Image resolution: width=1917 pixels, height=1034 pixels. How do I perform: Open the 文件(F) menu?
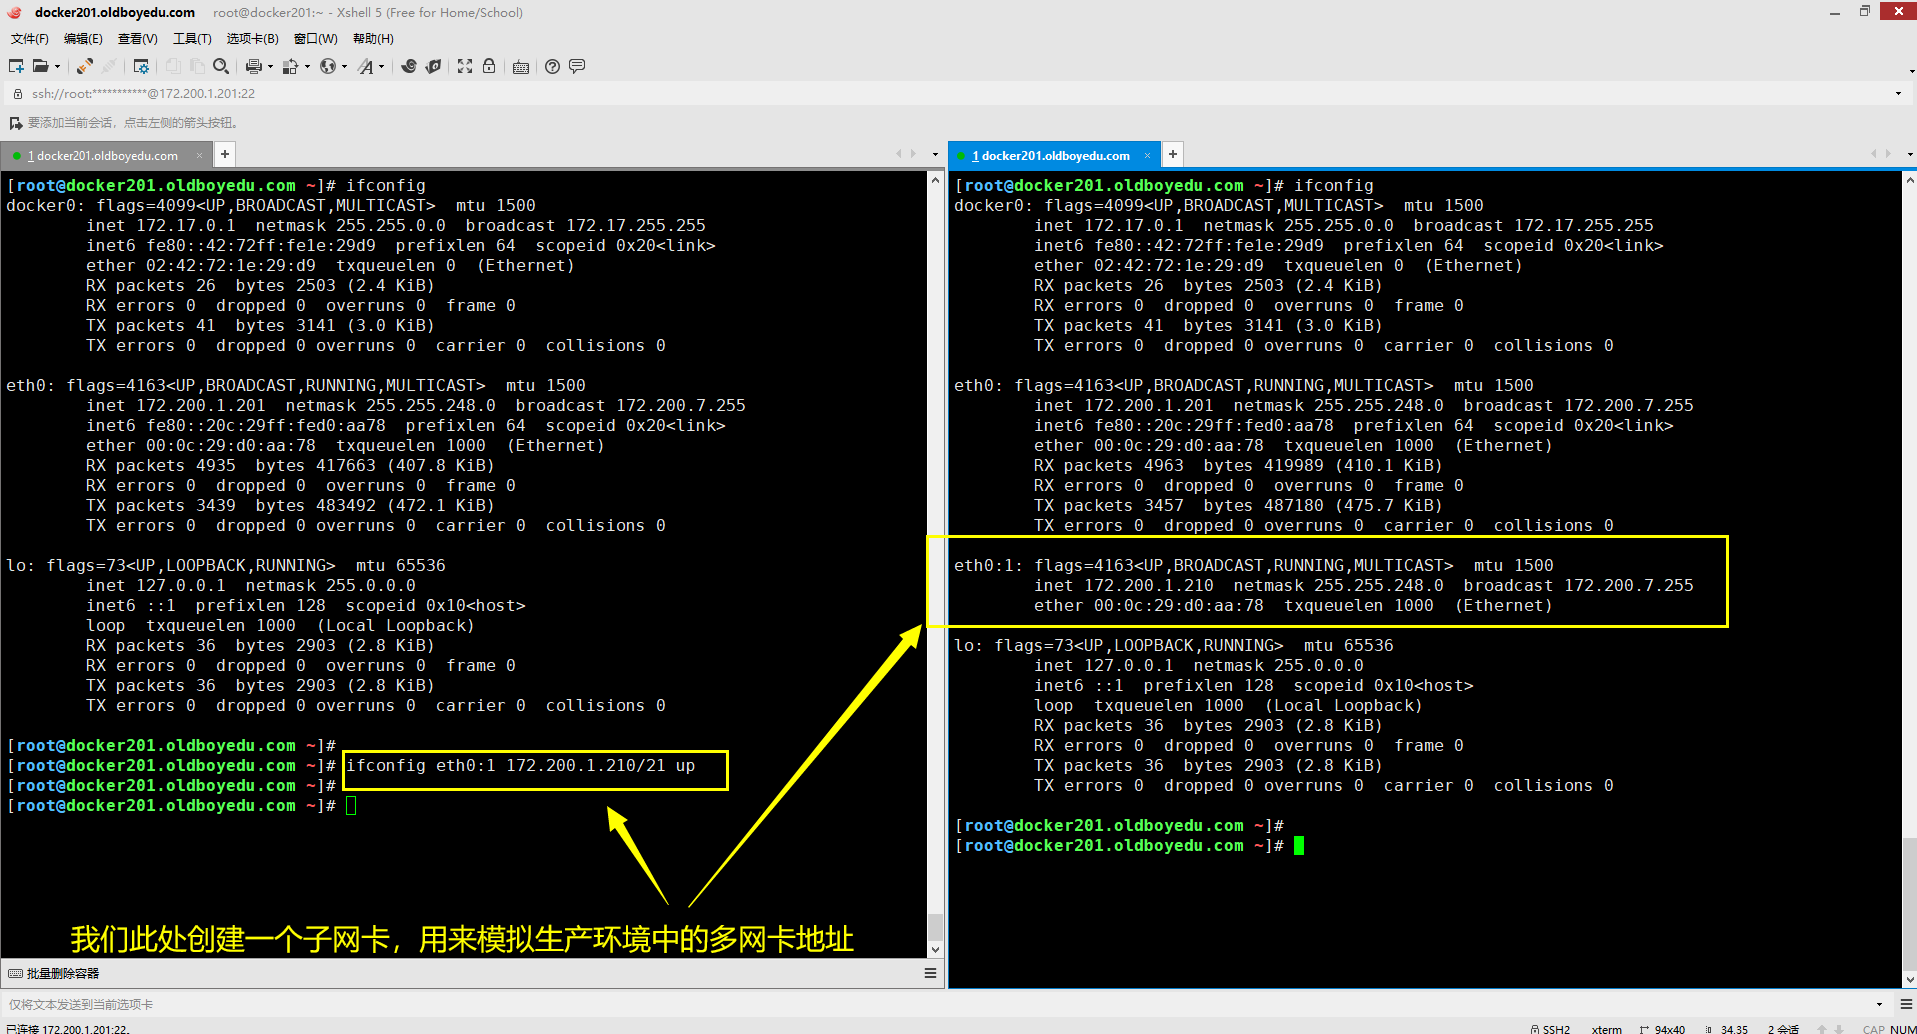(29, 39)
